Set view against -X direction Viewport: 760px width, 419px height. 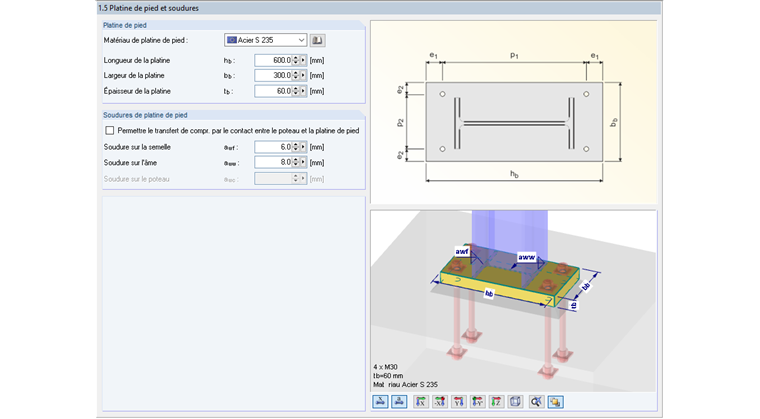pyautogui.click(x=440, y=402)
